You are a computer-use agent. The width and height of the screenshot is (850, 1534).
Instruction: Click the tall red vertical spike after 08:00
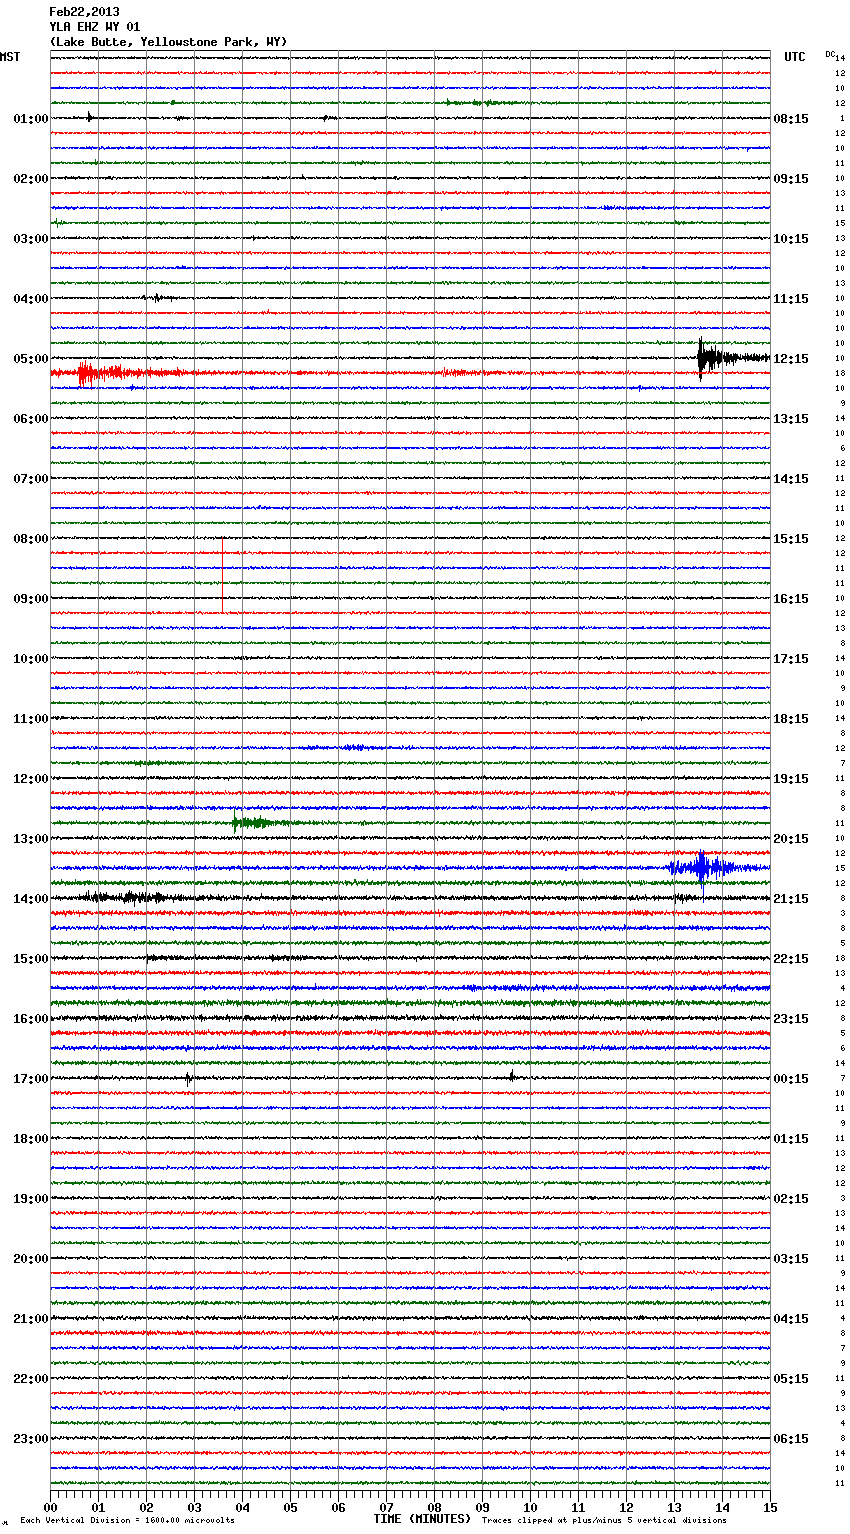pyautogui.click(x=222, y=575)
